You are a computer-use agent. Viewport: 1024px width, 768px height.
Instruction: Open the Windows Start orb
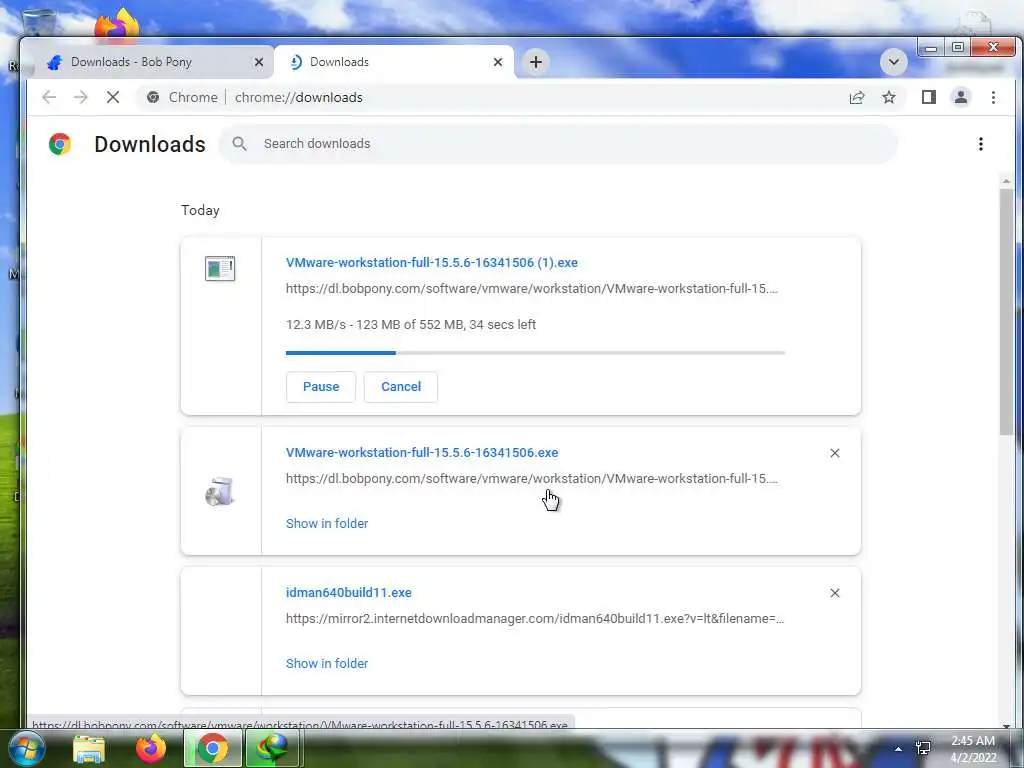[26, 748]
